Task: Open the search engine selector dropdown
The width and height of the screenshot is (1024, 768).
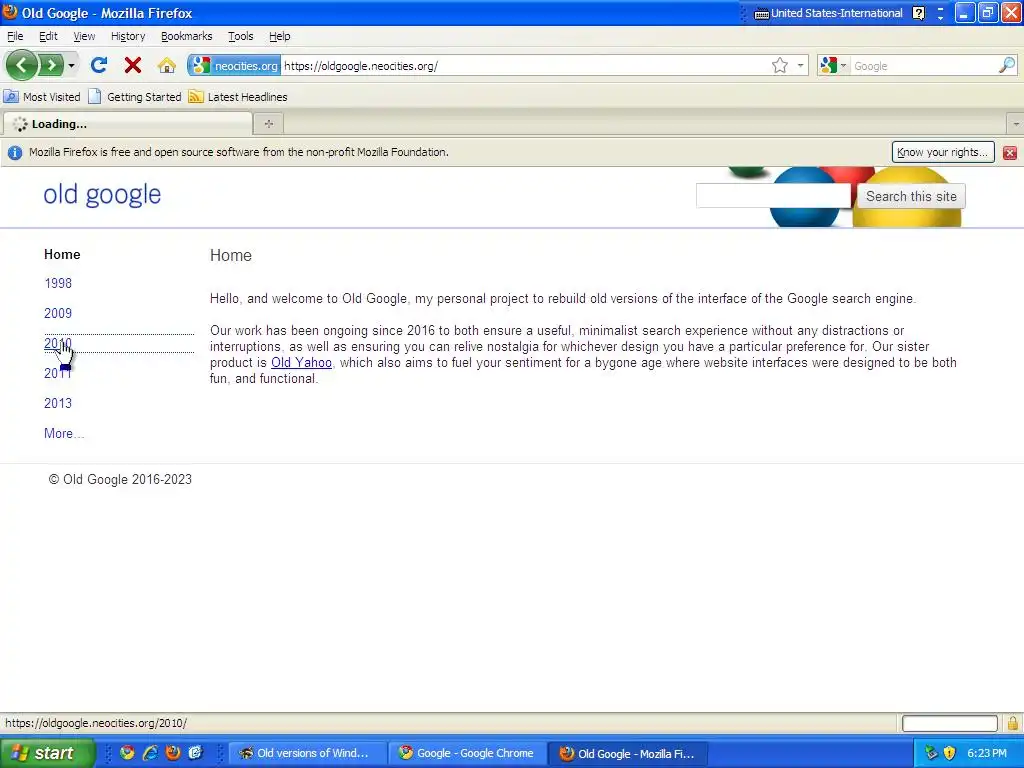Action: 833,65
